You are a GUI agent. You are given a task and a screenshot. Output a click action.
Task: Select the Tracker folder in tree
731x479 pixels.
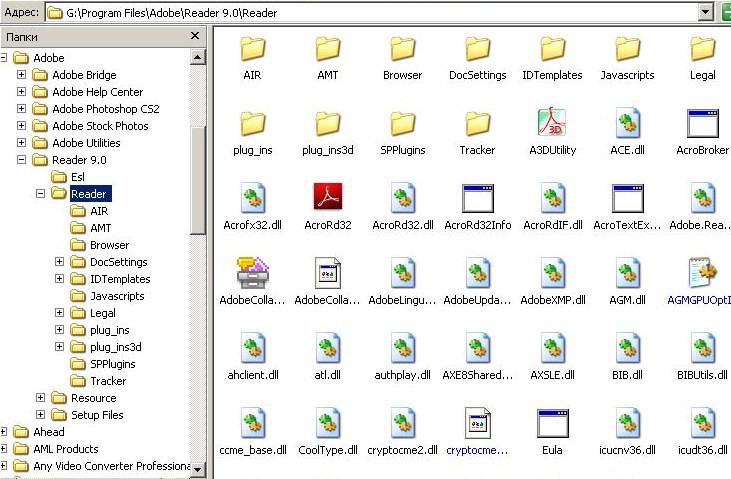pos(108,381)
